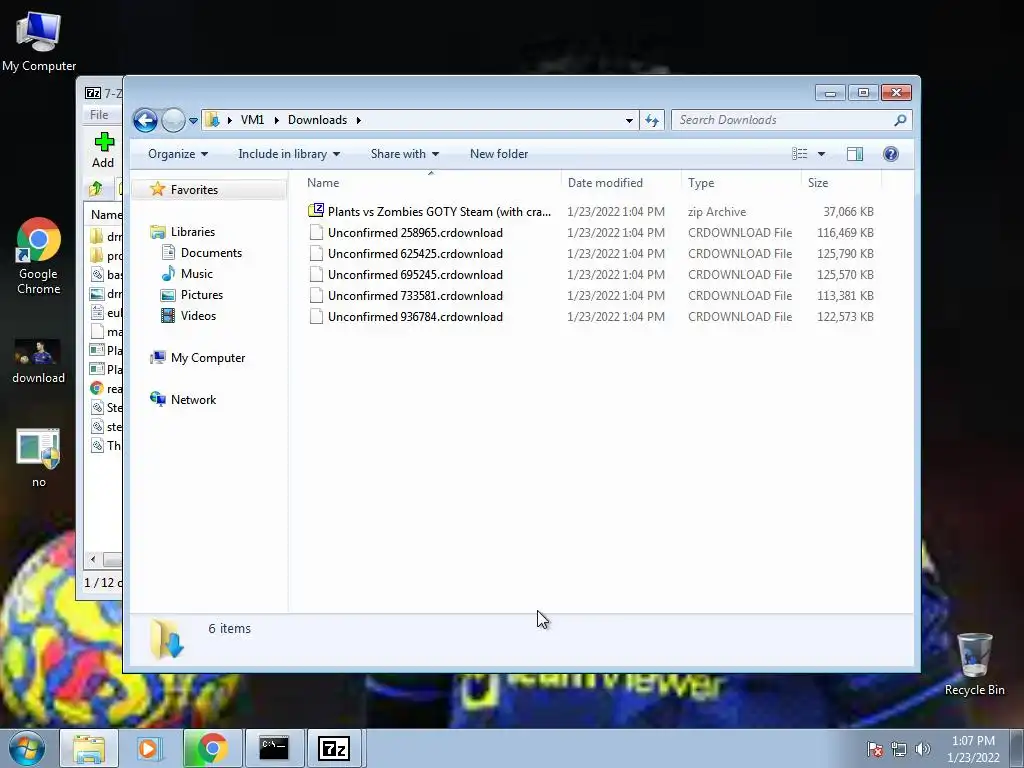Open the File menu in the 7-Zip window

pos(99,115)
